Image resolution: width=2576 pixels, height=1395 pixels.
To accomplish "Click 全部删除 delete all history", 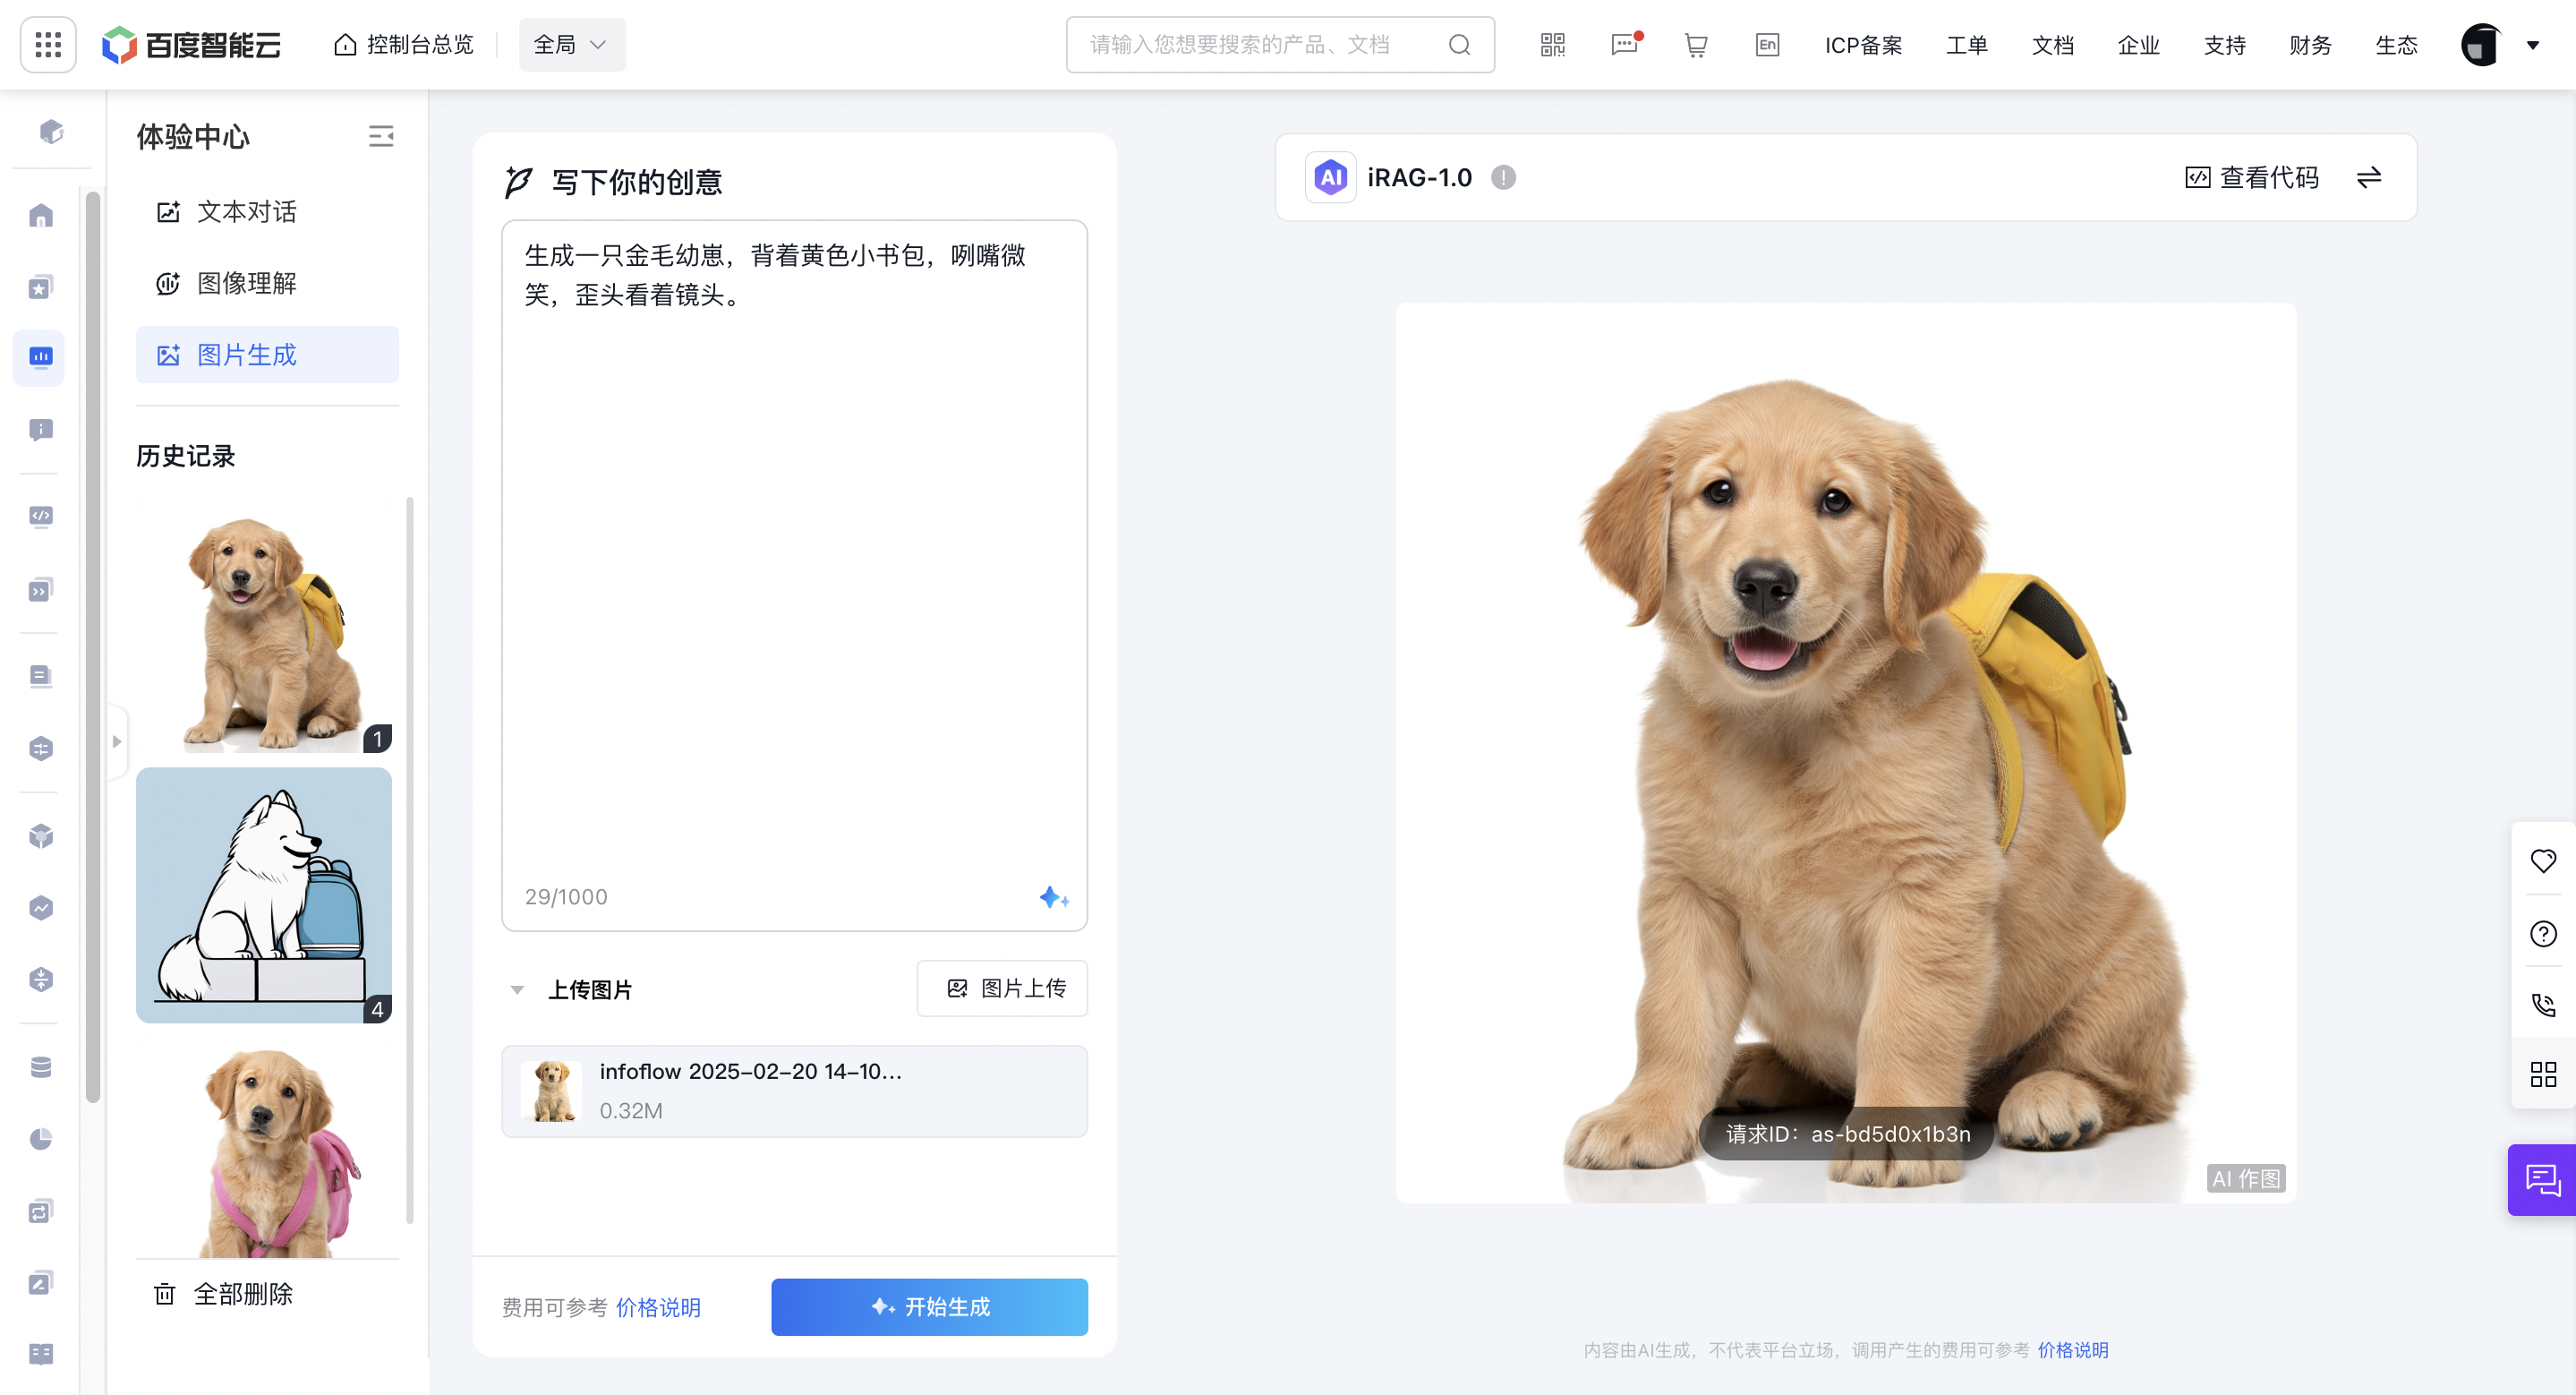I will pos(224,1293).
